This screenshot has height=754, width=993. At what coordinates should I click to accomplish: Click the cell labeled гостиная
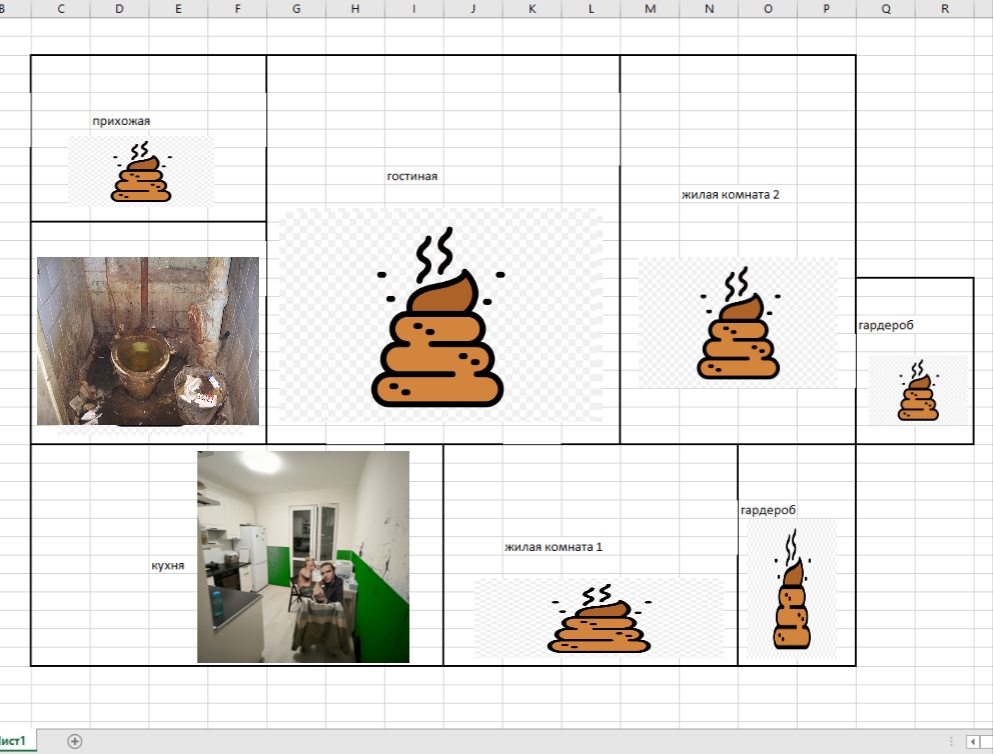(x=412, y=177)
